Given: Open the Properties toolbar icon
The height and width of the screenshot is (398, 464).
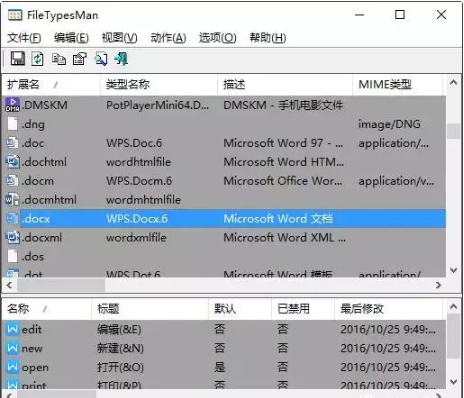Looking at the screenshot, I should pos(80,59).
